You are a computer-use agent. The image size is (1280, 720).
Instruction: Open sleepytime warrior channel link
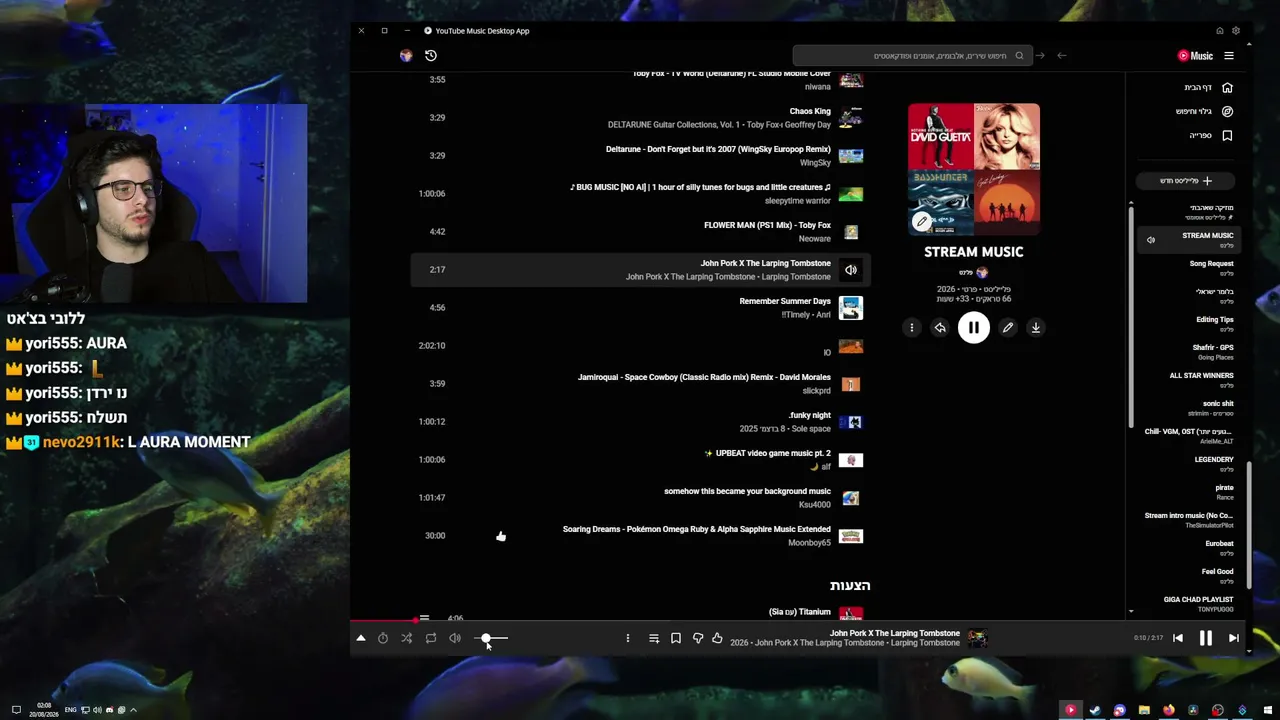(798, 201)
